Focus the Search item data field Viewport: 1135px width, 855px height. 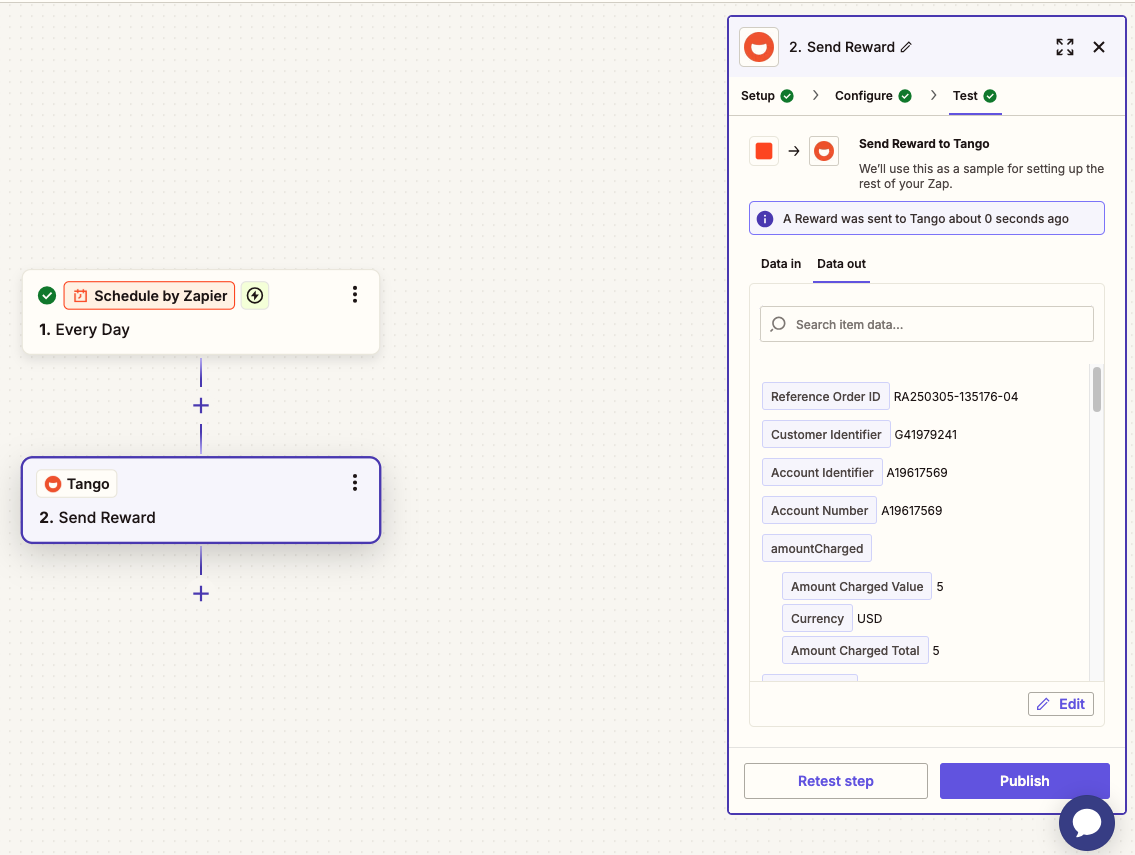(927, 324)
